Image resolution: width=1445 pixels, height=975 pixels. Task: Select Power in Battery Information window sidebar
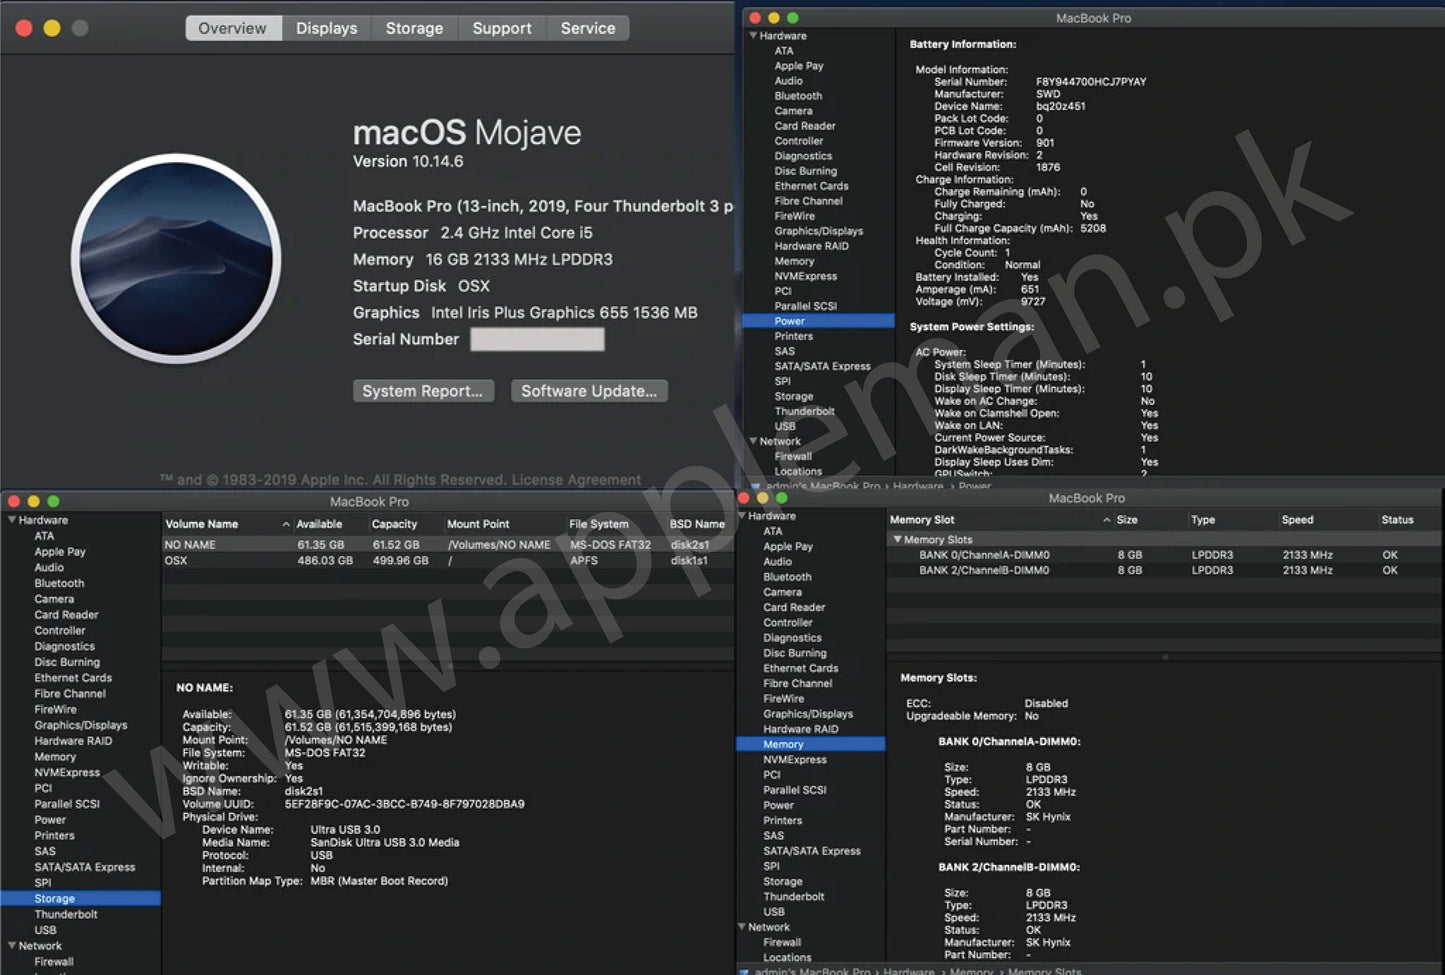tap(818, 321)
